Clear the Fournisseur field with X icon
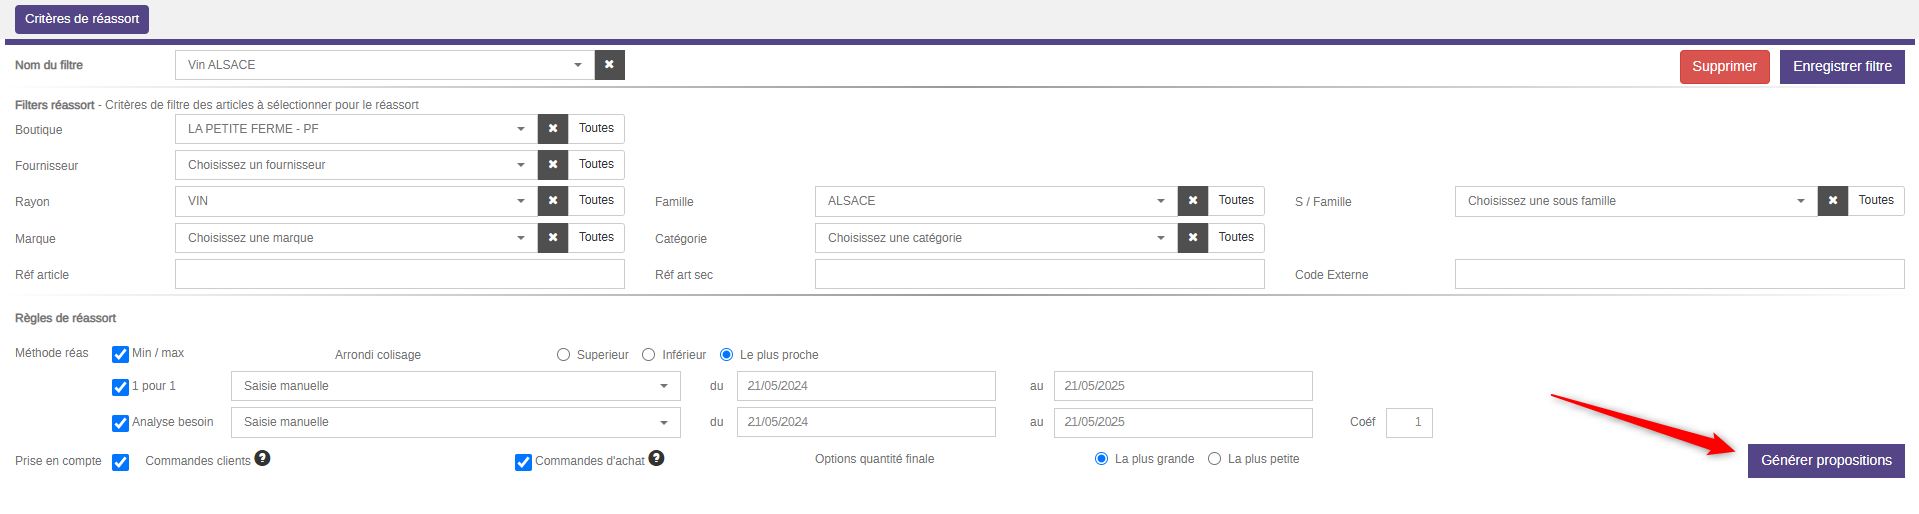This screenshot has height=514, width=1919. tap(552, 165)
